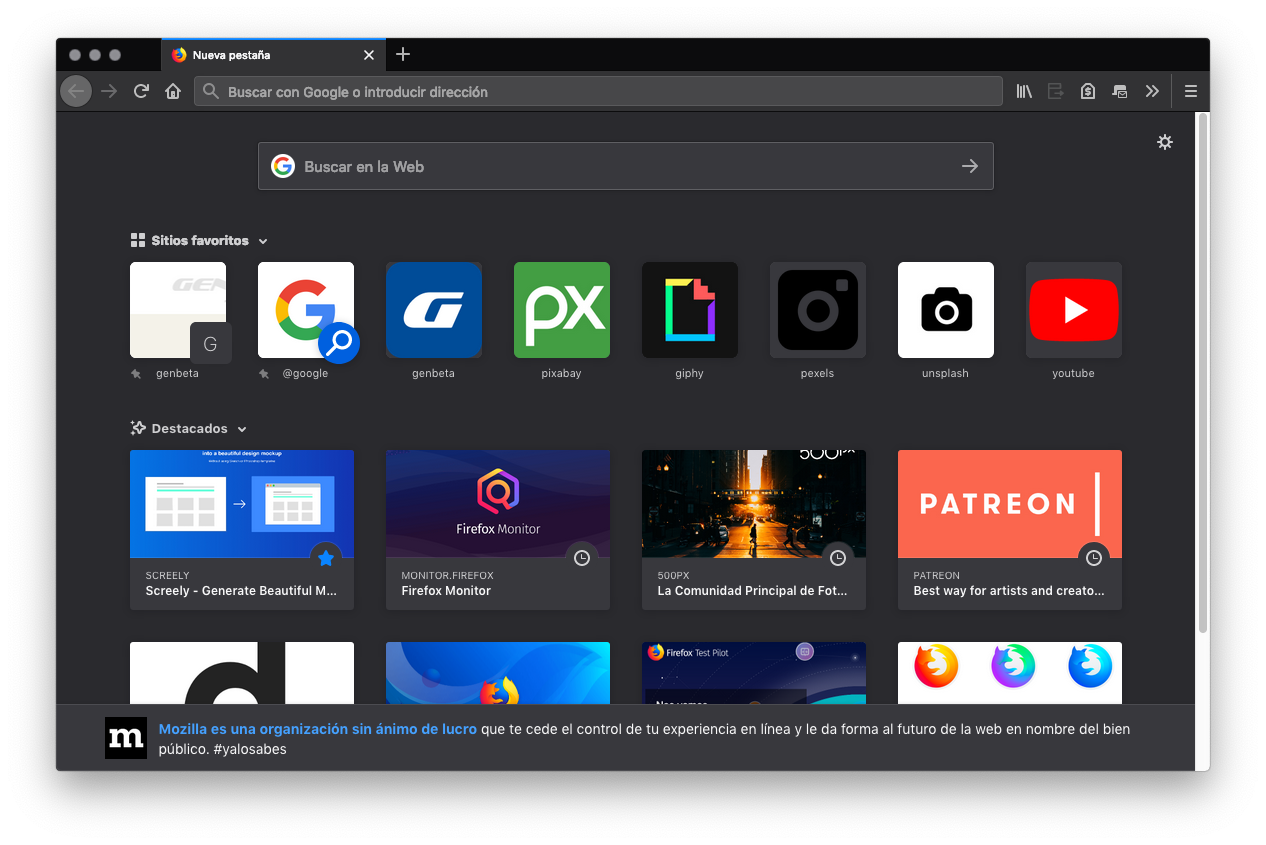The height and width of the screenshot is (845, 1266).
Task: Click the vertical page scrollbar
Action: [1202, 370]
